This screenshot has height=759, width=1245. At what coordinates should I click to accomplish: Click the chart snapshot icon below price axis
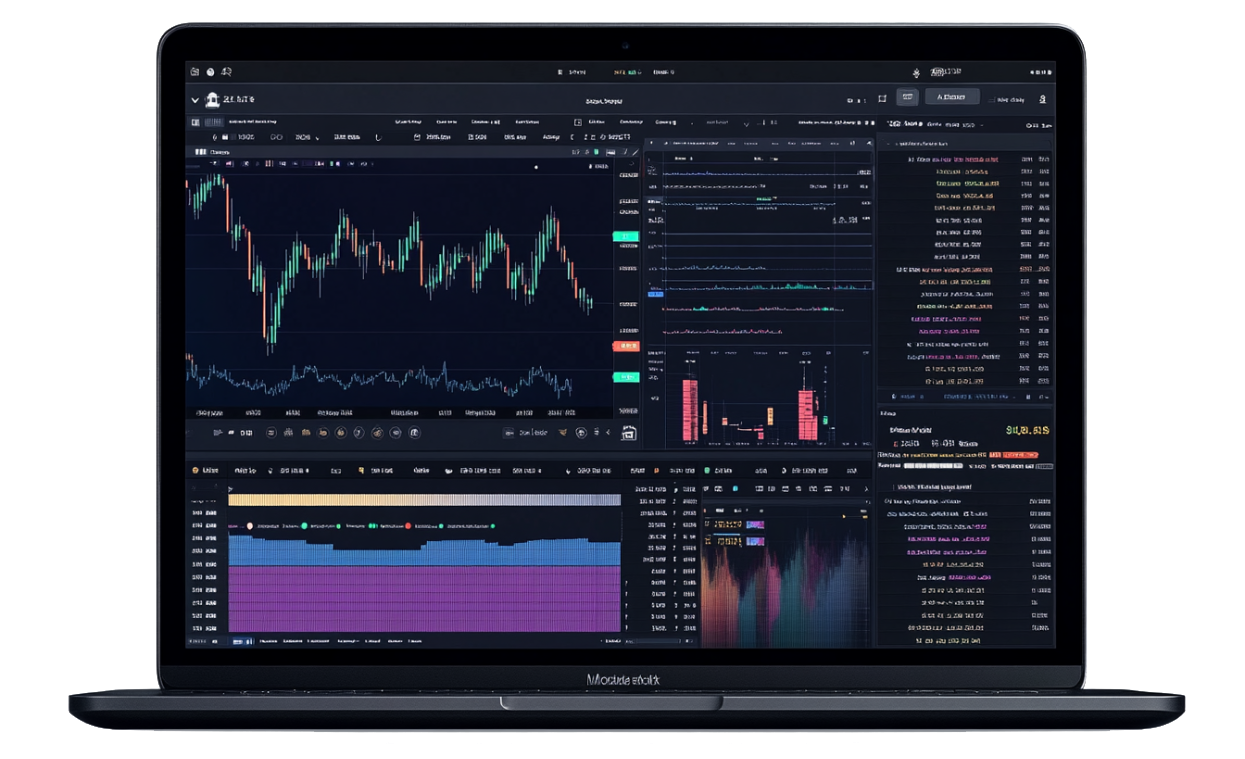(628, 433)
